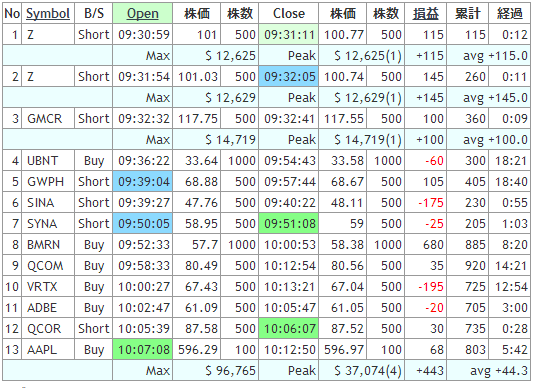Viewport: 536px width, 388px height.
Task: Select green close time 10:06:07
Action: pos(289,329)
